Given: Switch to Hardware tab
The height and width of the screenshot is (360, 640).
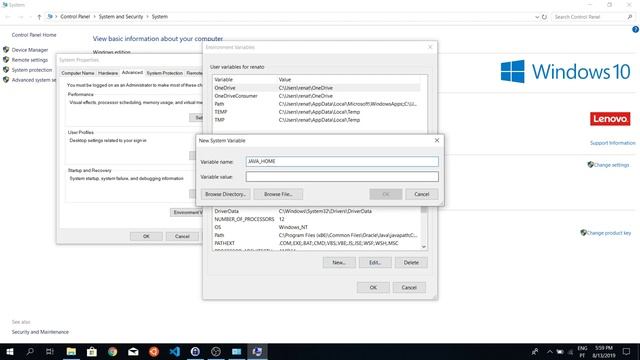Looking at the screenshot, I should coord(108,73).
